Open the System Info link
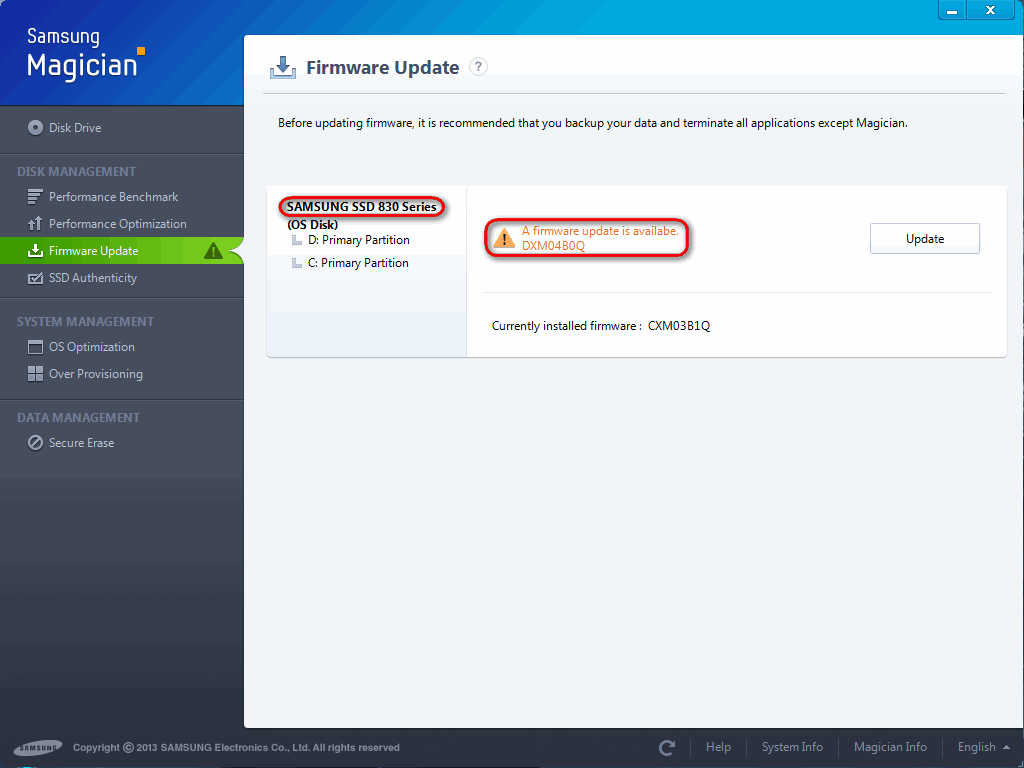The height and width of the screenshot is (768, 1024). pyautogui.click(x=792, y=747)
